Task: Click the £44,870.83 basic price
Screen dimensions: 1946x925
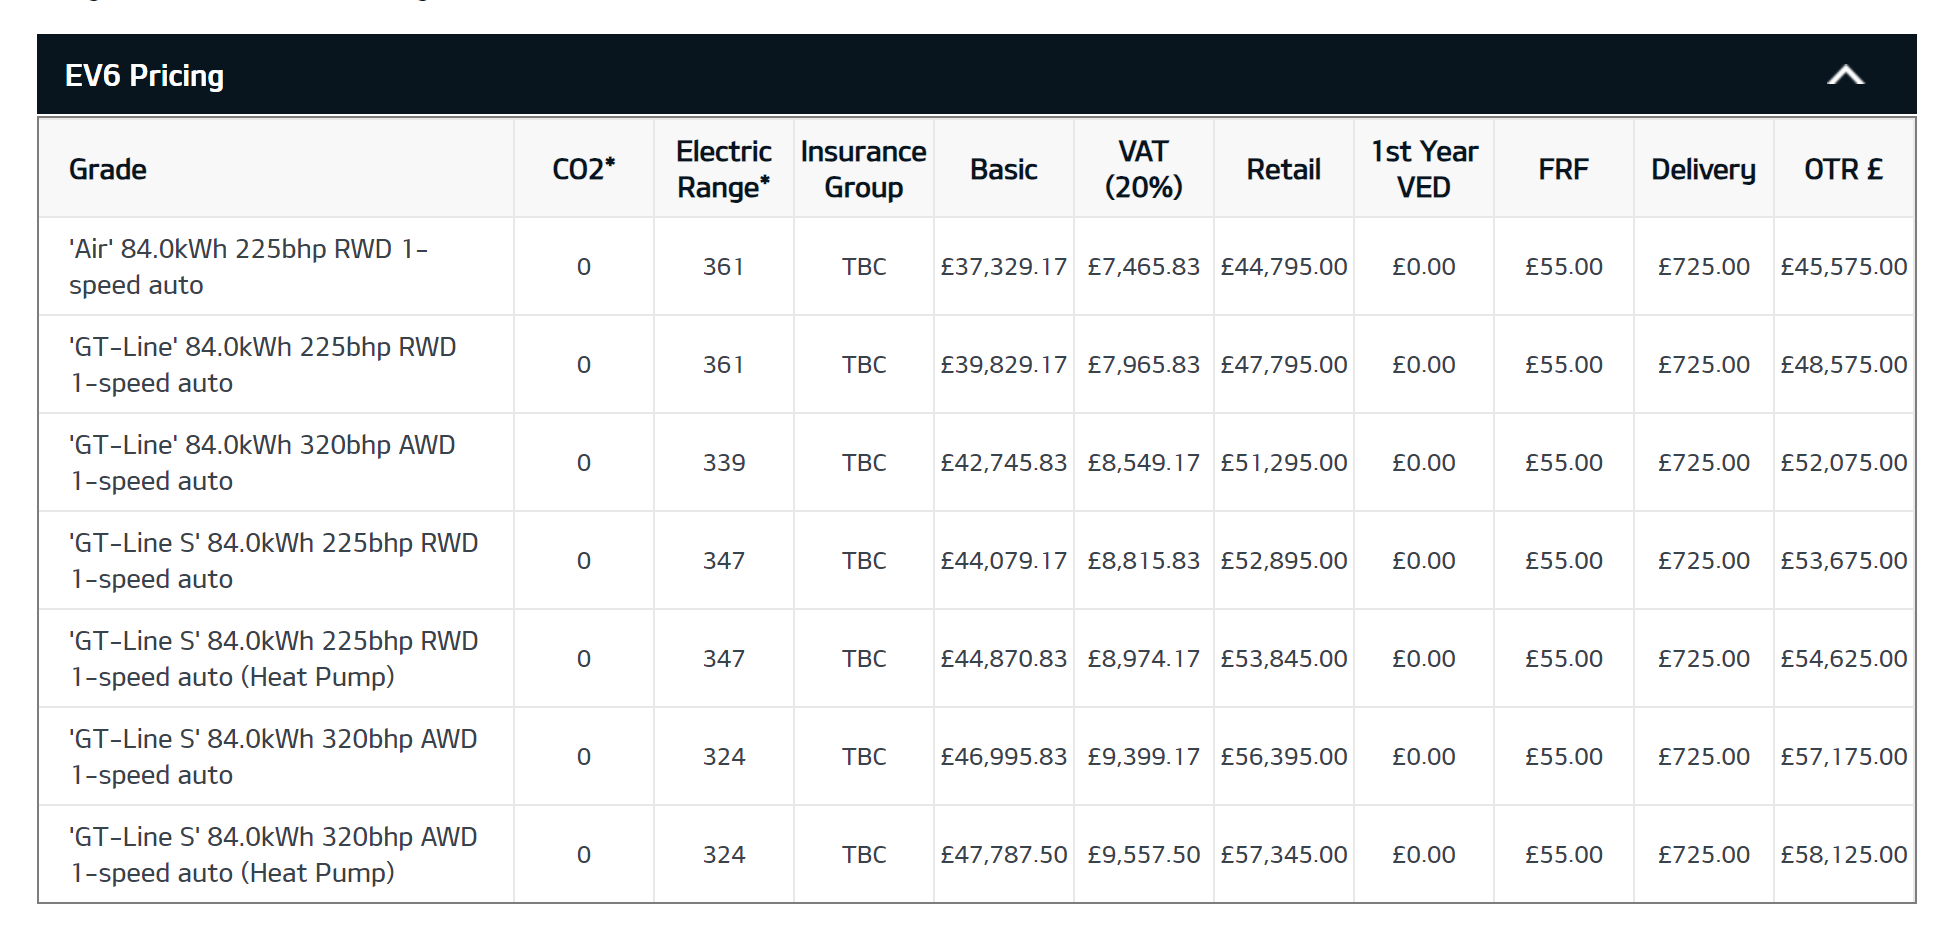Action: click(x=1004, y=659)
